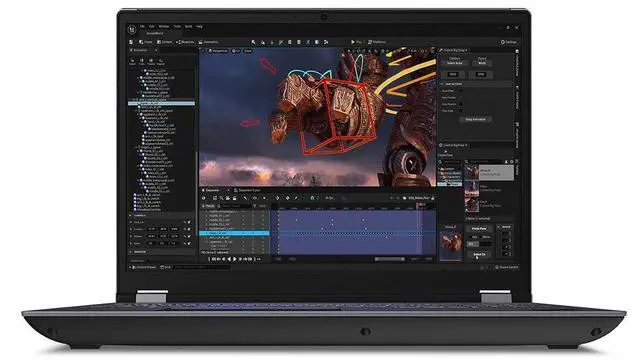This screenshot has height=364, width=640.
Task: Click the Sequencer camera/render movie icon
Action: tap(228, 198)
